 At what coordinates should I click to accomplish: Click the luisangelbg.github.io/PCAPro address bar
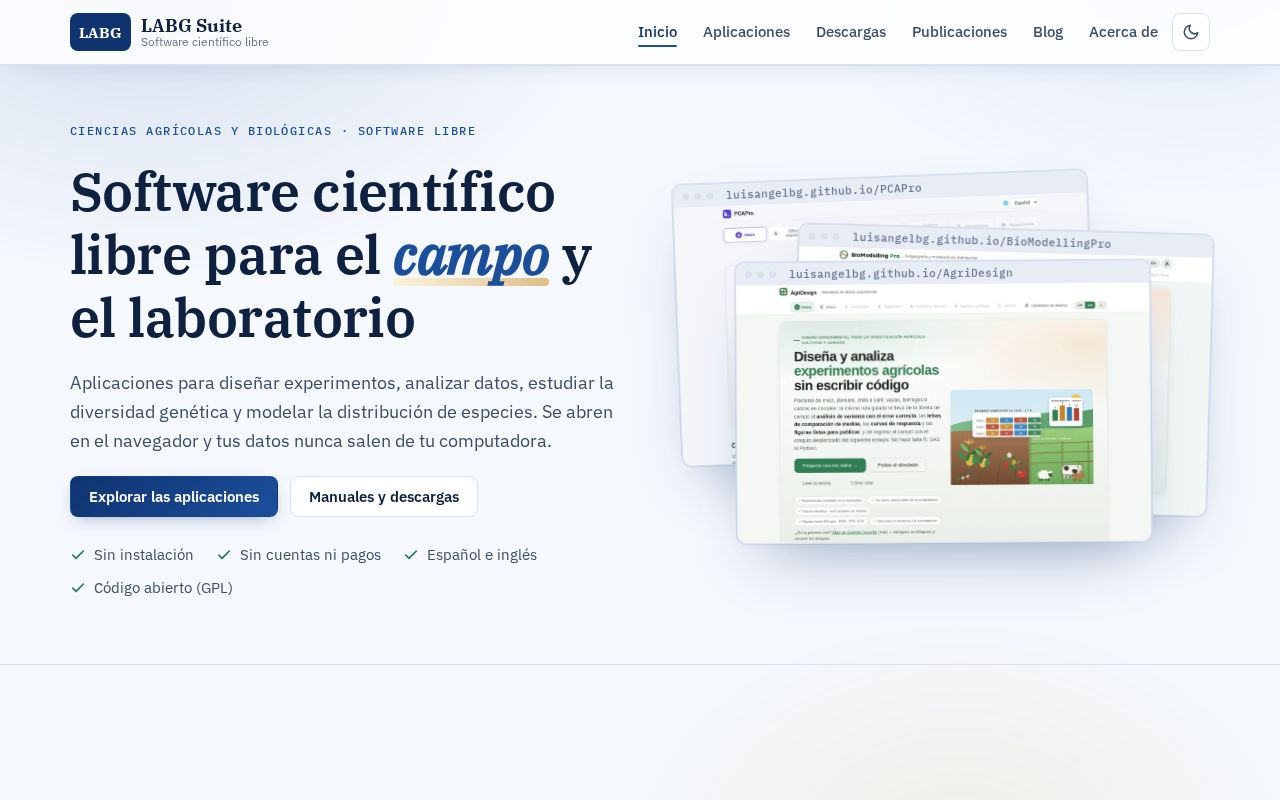click(x=824, y=191)
